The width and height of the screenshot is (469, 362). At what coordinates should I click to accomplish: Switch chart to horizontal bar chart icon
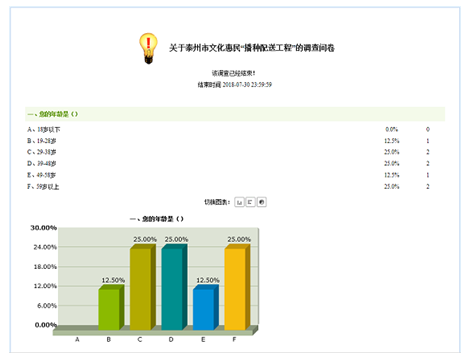pyautogui.click(x=250, y=202)
